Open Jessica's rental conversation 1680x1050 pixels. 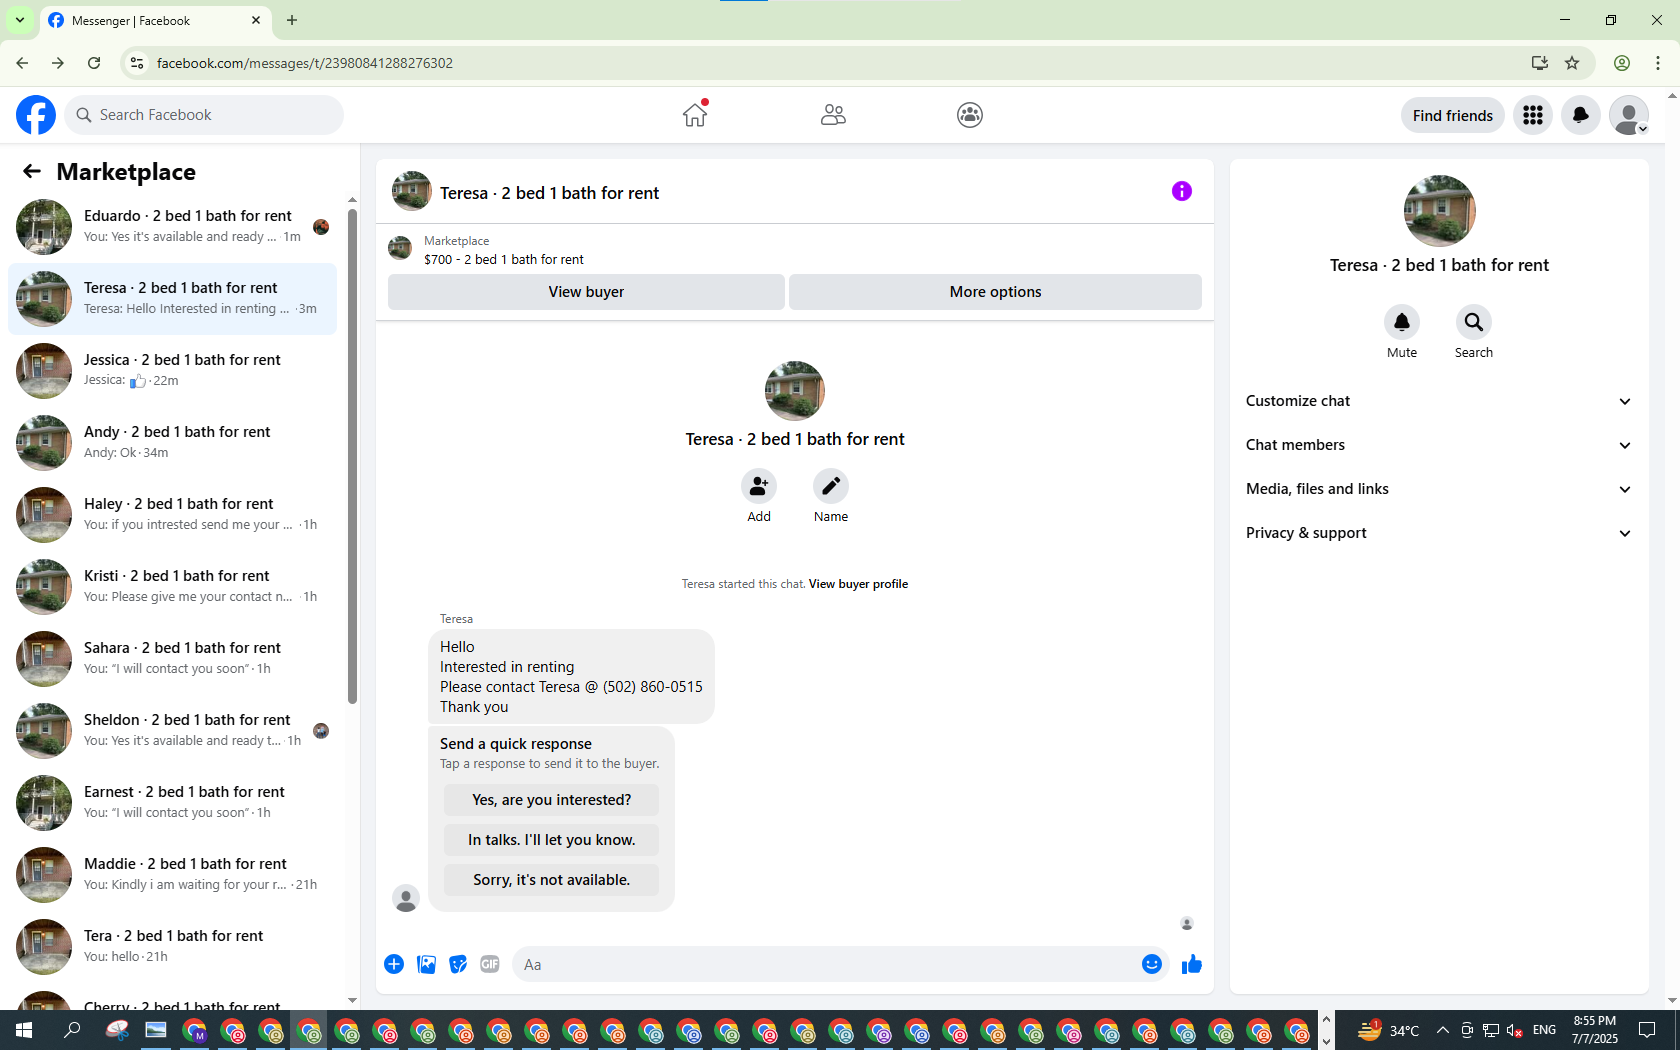(x=172, y=371)
